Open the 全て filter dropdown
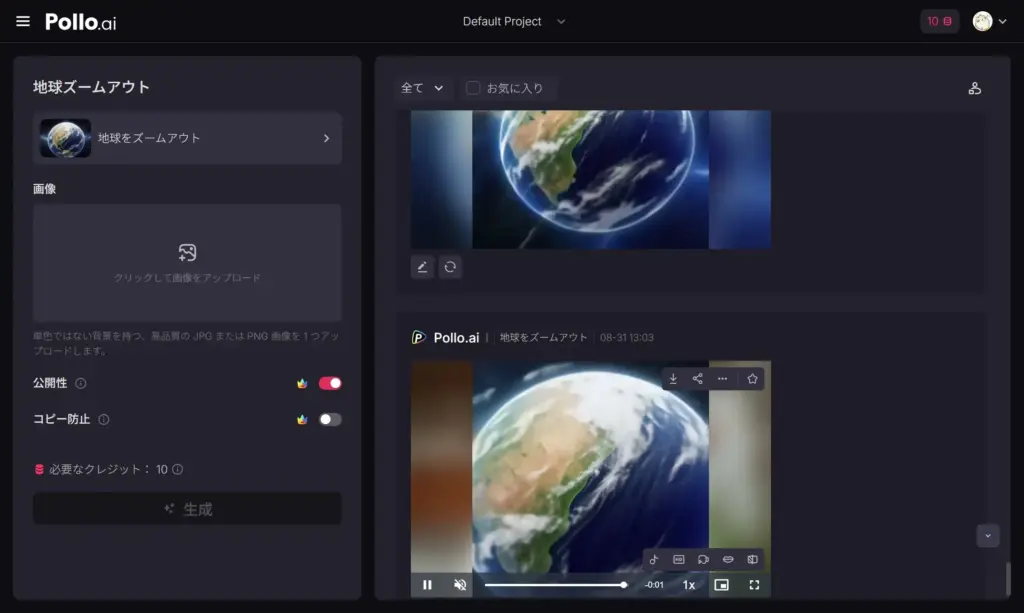 (422, 88)
